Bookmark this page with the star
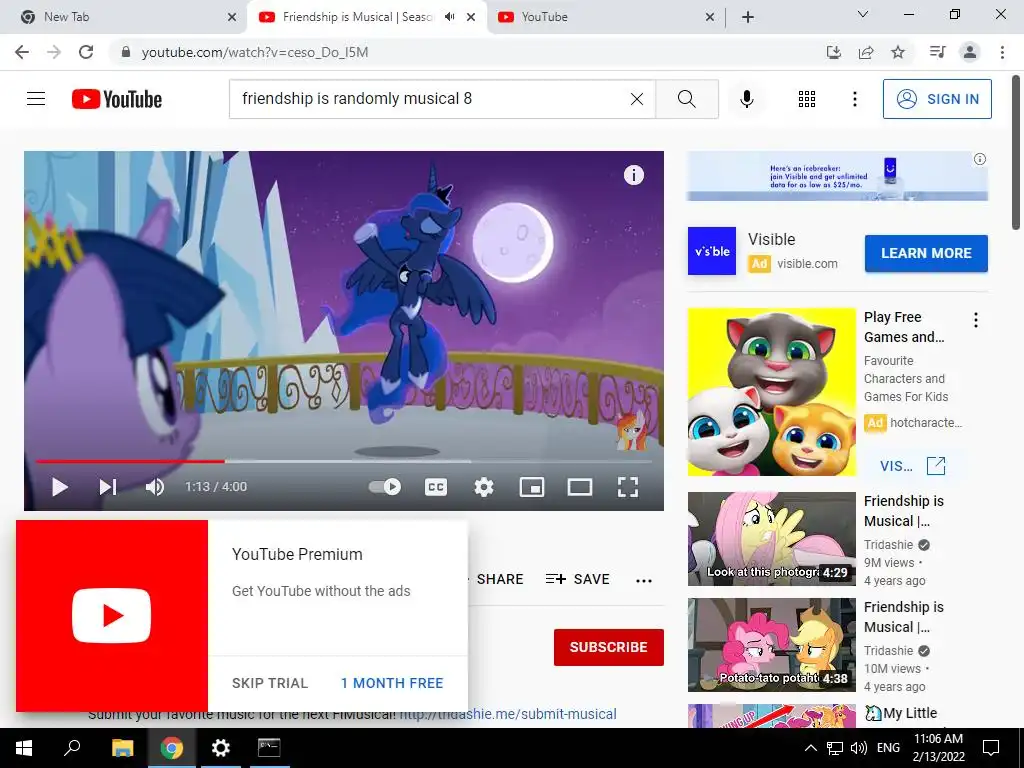Viewport: 1024px width, 768px height. (898, 52)
